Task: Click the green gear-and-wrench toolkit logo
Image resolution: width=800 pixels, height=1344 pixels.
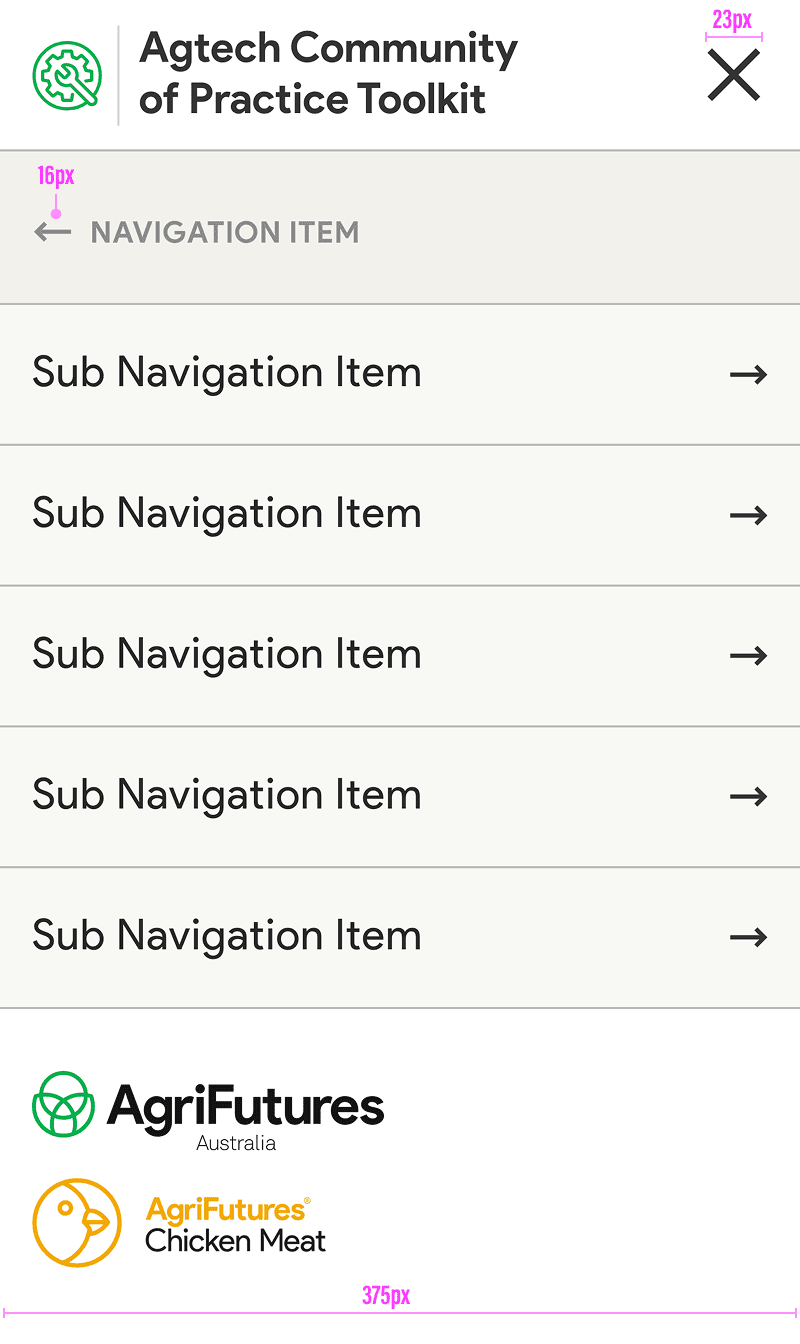Action: [x=67, y=75]
